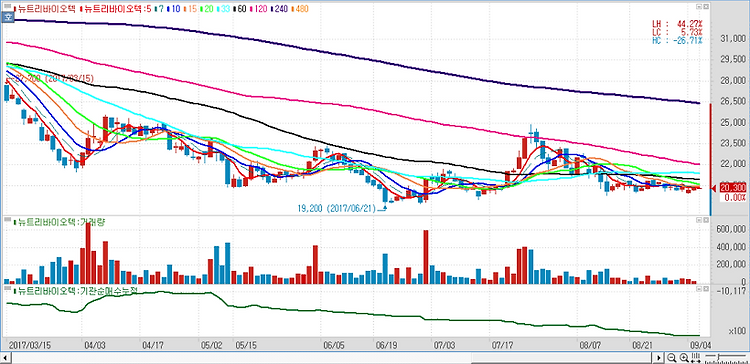Select the 480-day moving average legend
Viewport: 750px width, 364px height.
[301, 9]
